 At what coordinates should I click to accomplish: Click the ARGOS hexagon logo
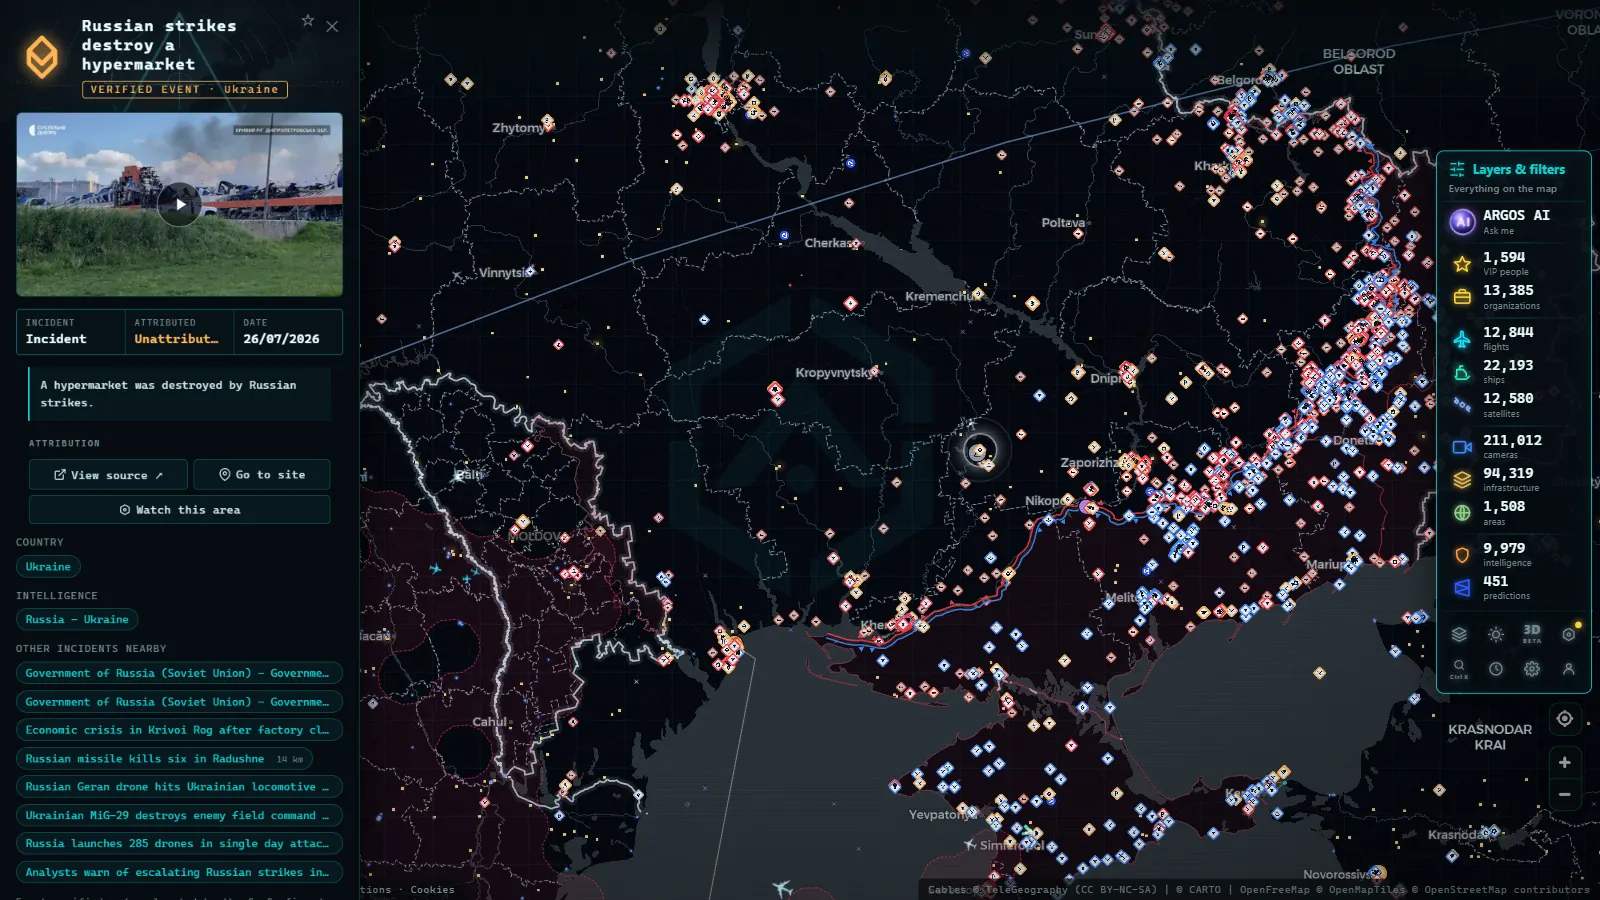42,57
